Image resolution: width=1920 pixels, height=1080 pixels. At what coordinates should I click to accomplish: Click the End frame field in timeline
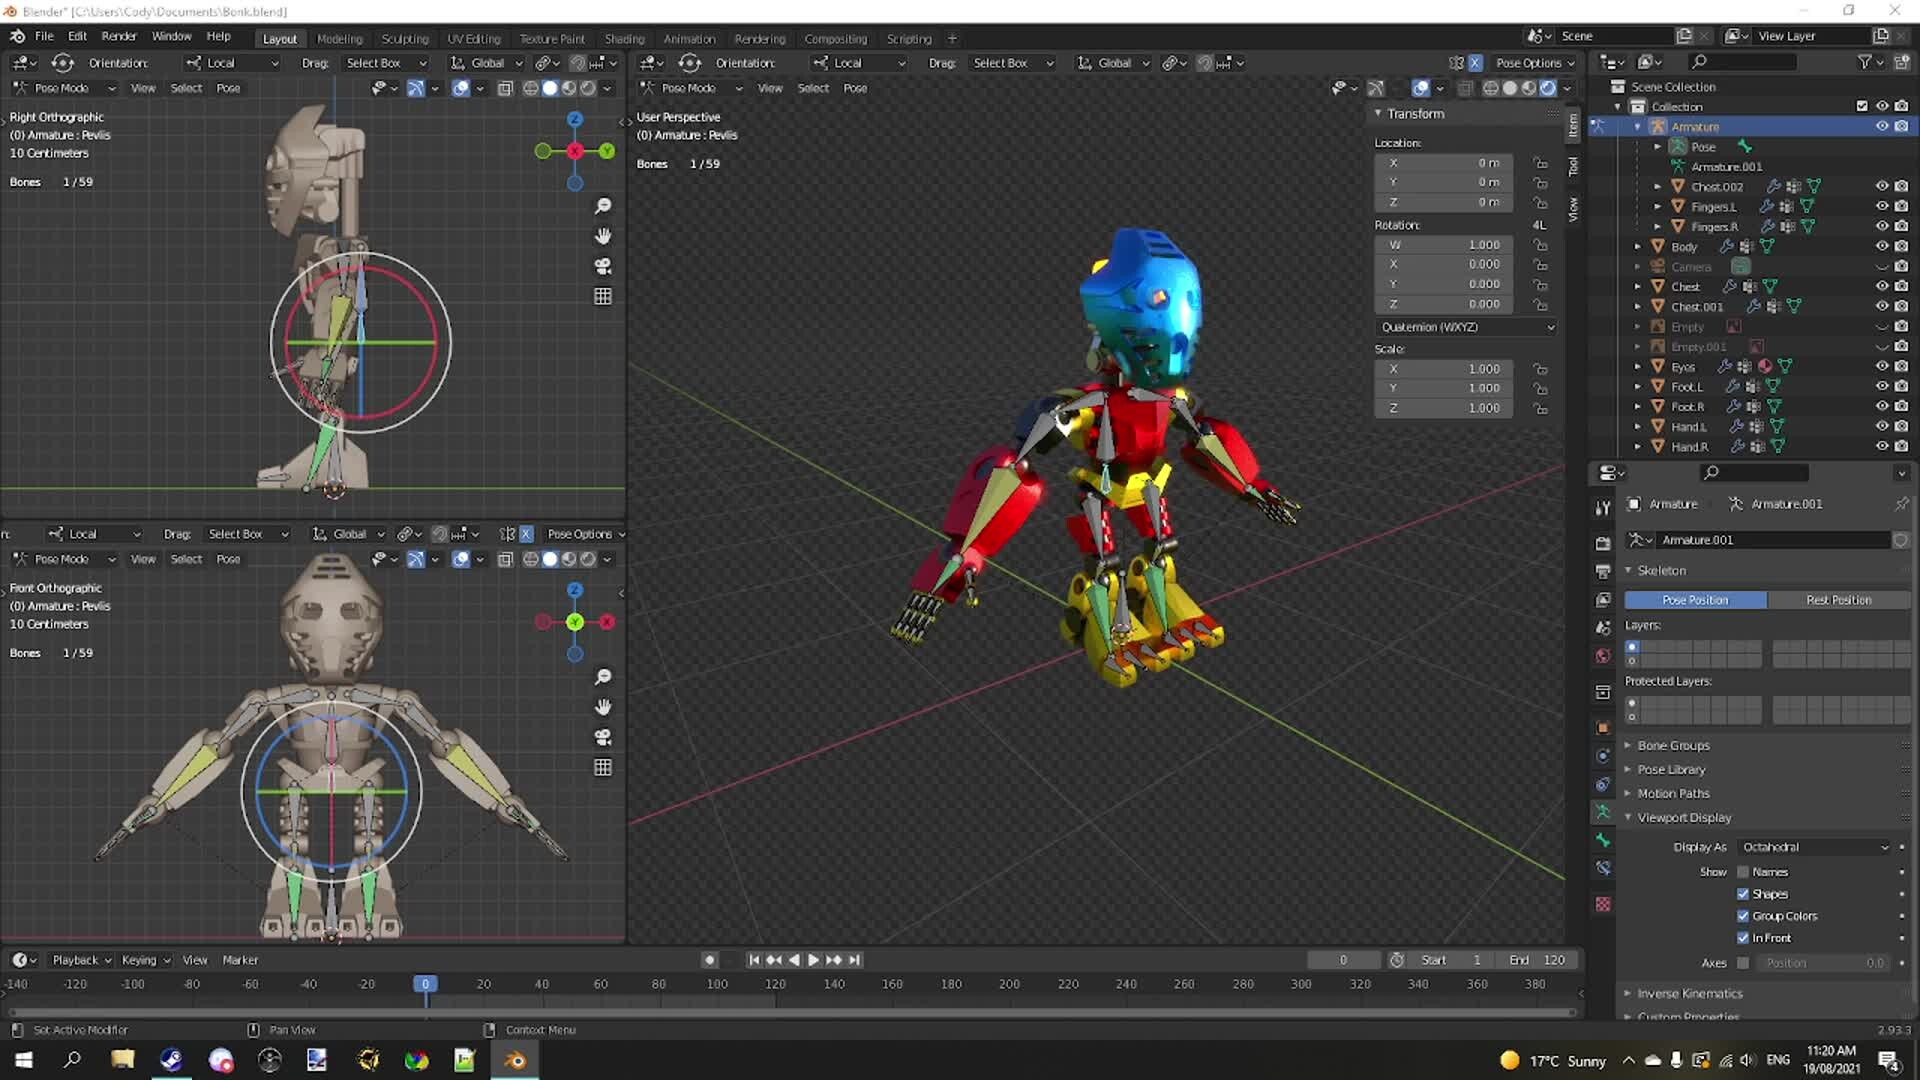point(1537,959)
